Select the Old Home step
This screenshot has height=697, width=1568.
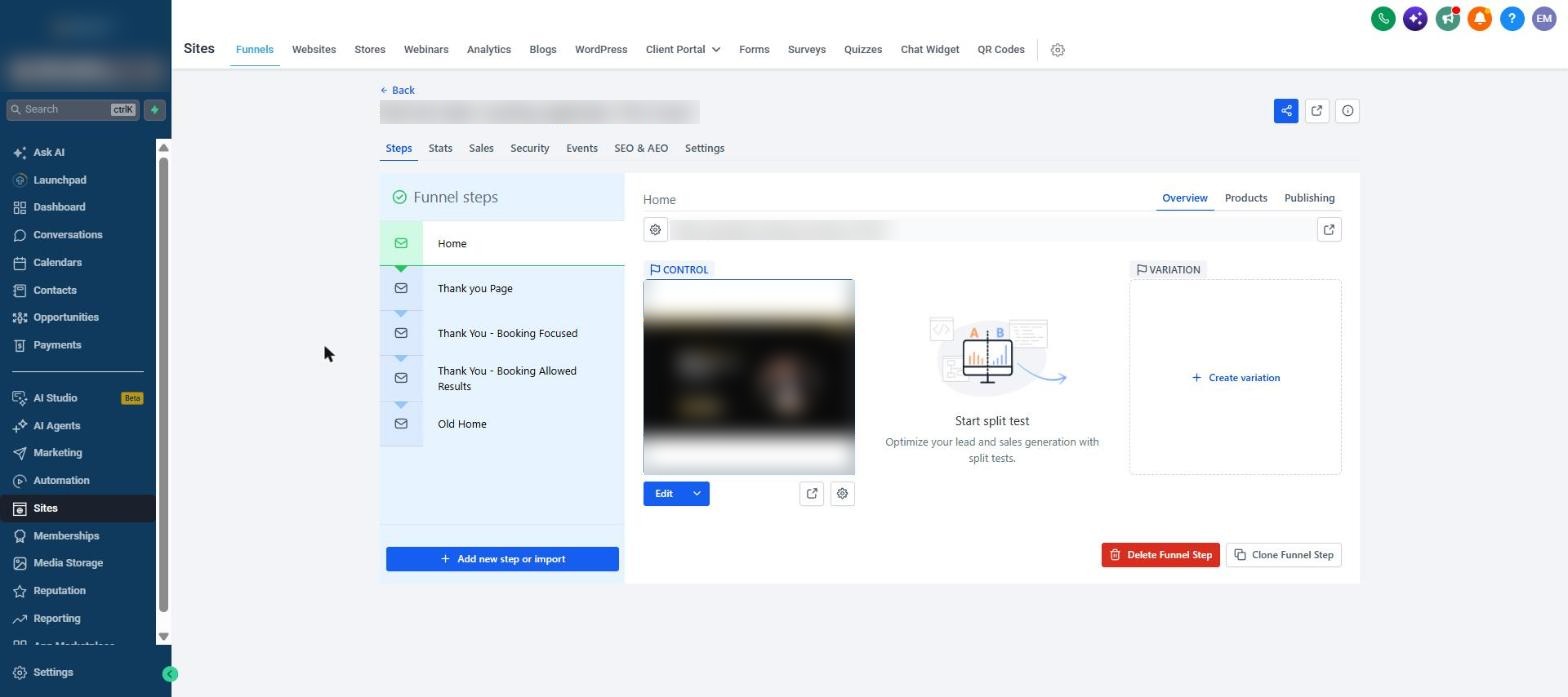(x=502, y=424)
